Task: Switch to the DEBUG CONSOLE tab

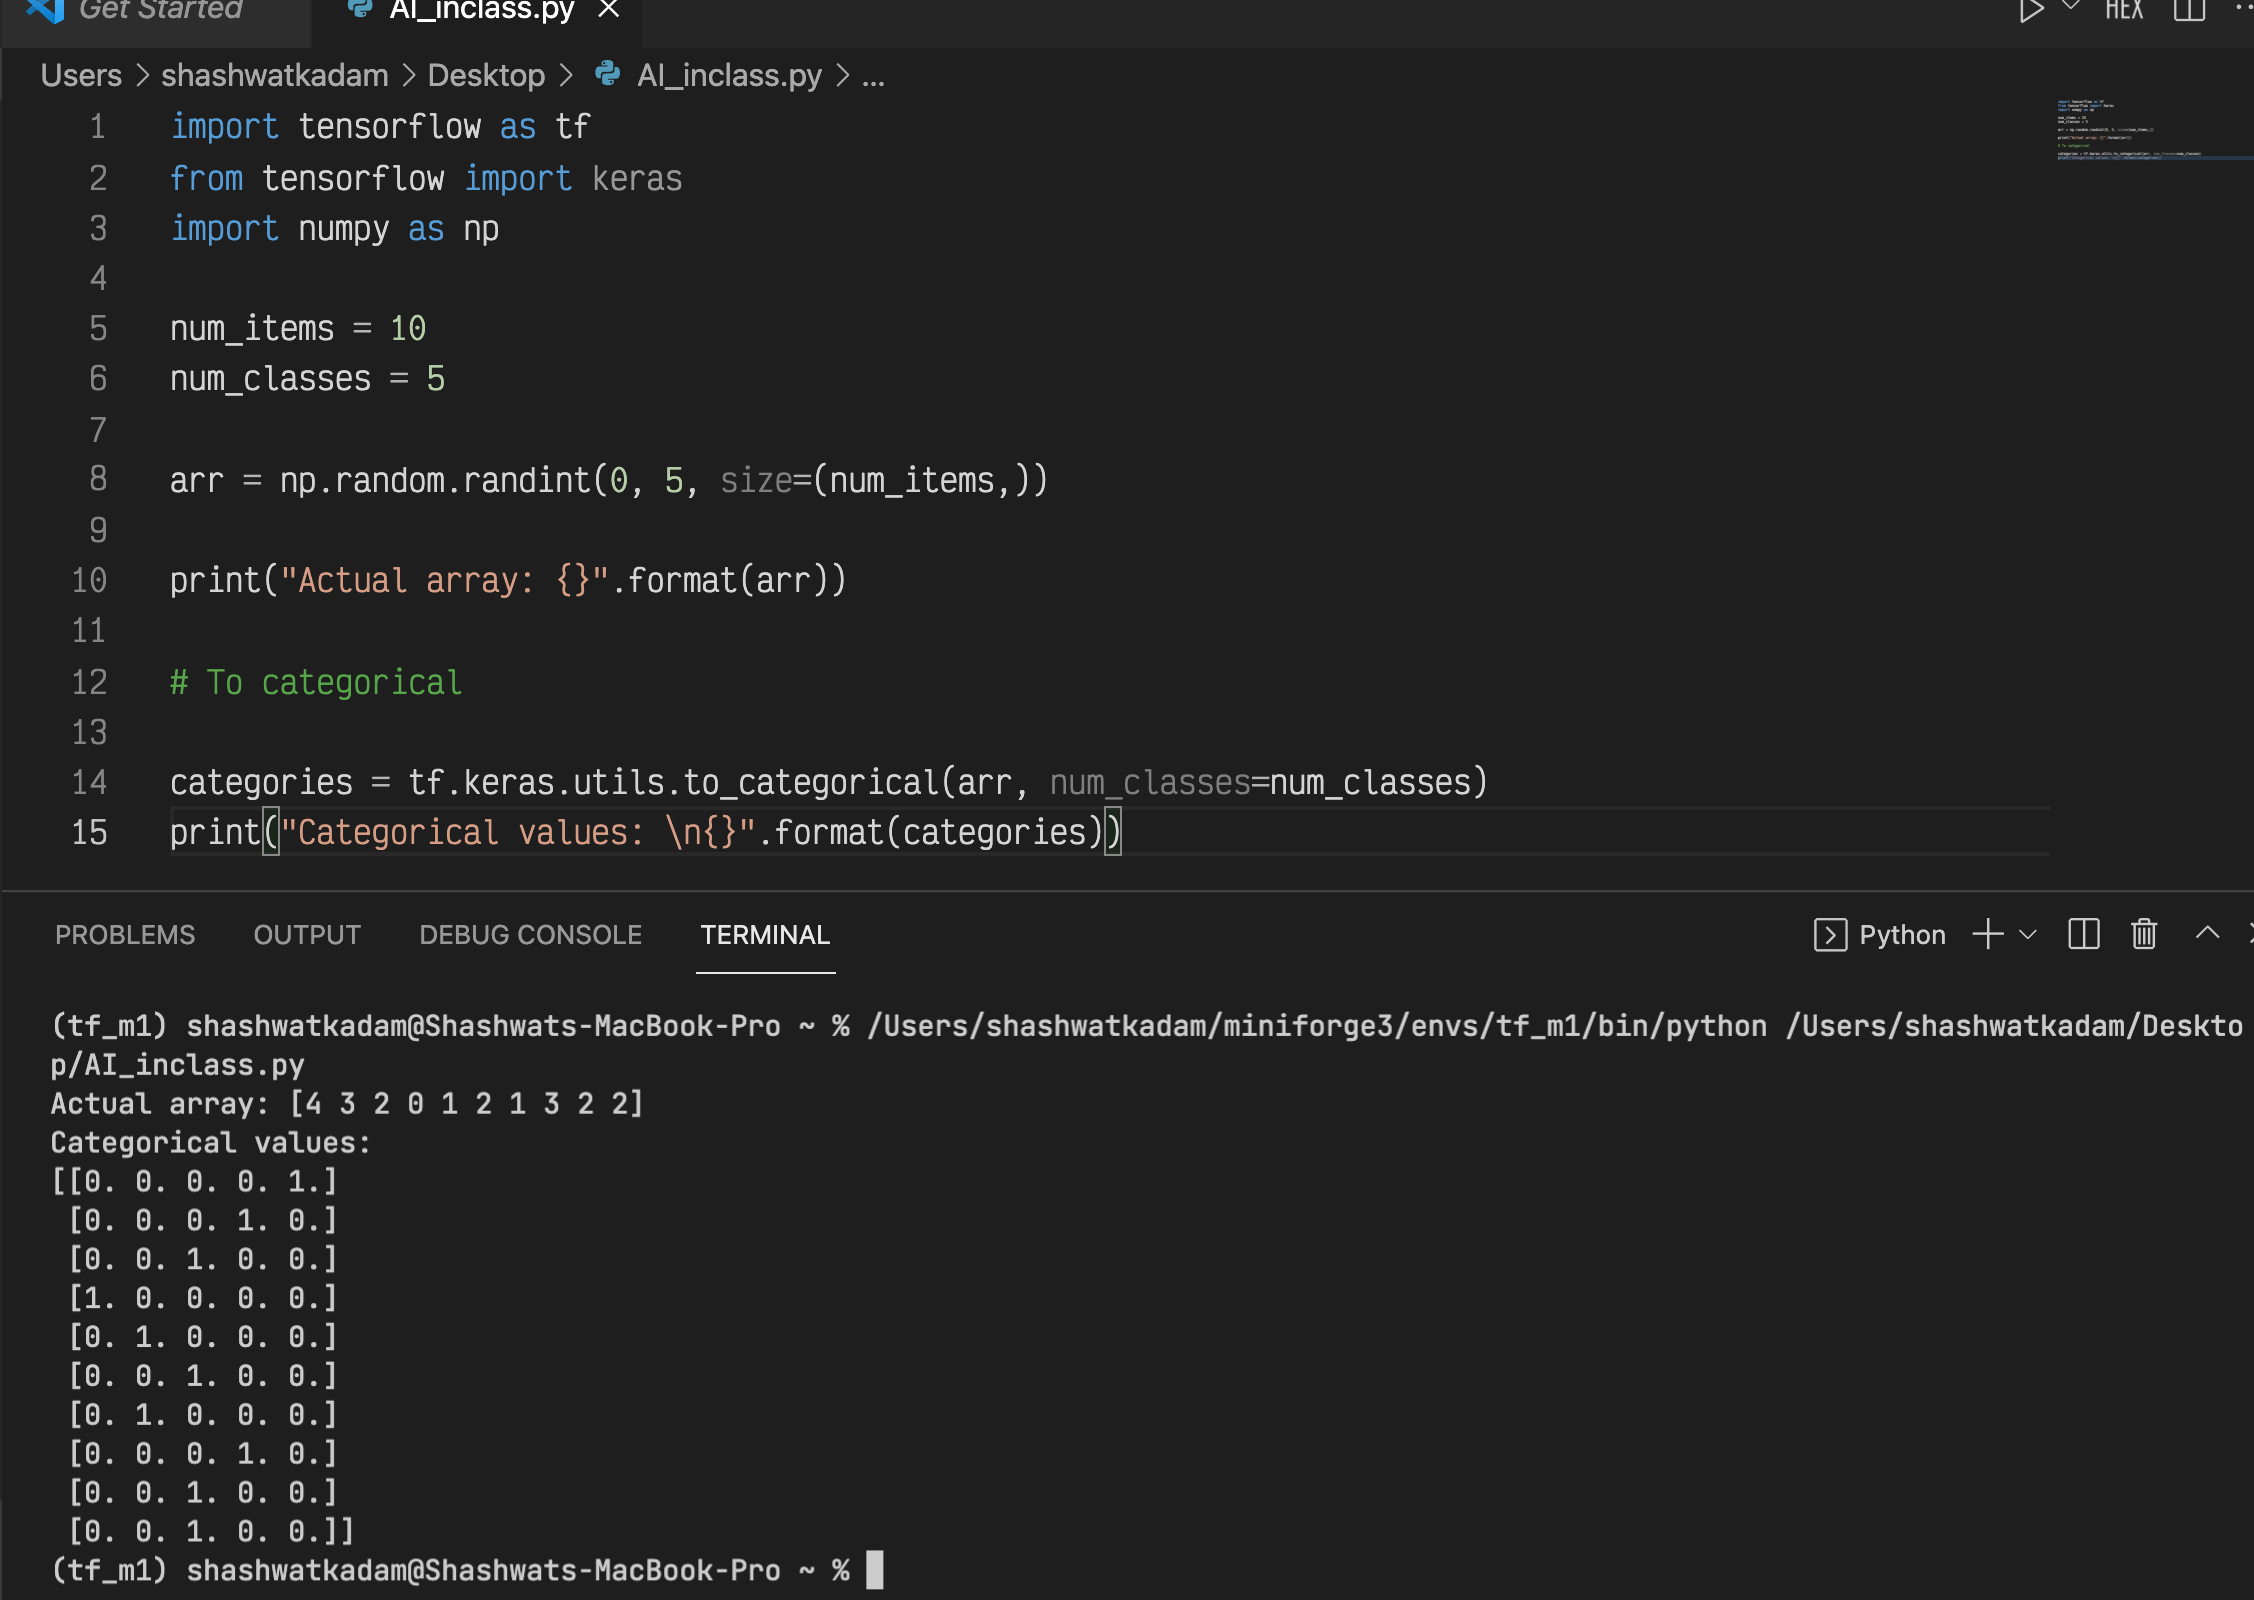Action: 530,935
